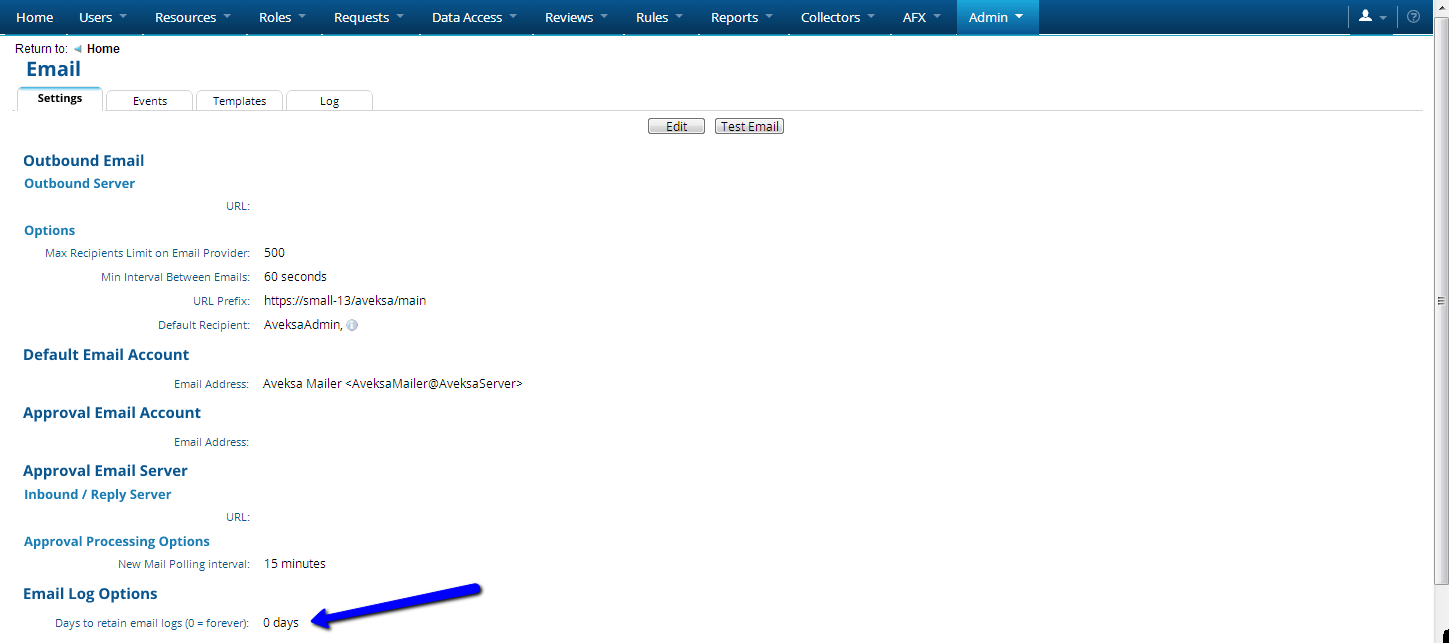Click the Edit button
Viewport: 1449px width, 643px height.
coord(676,125)
